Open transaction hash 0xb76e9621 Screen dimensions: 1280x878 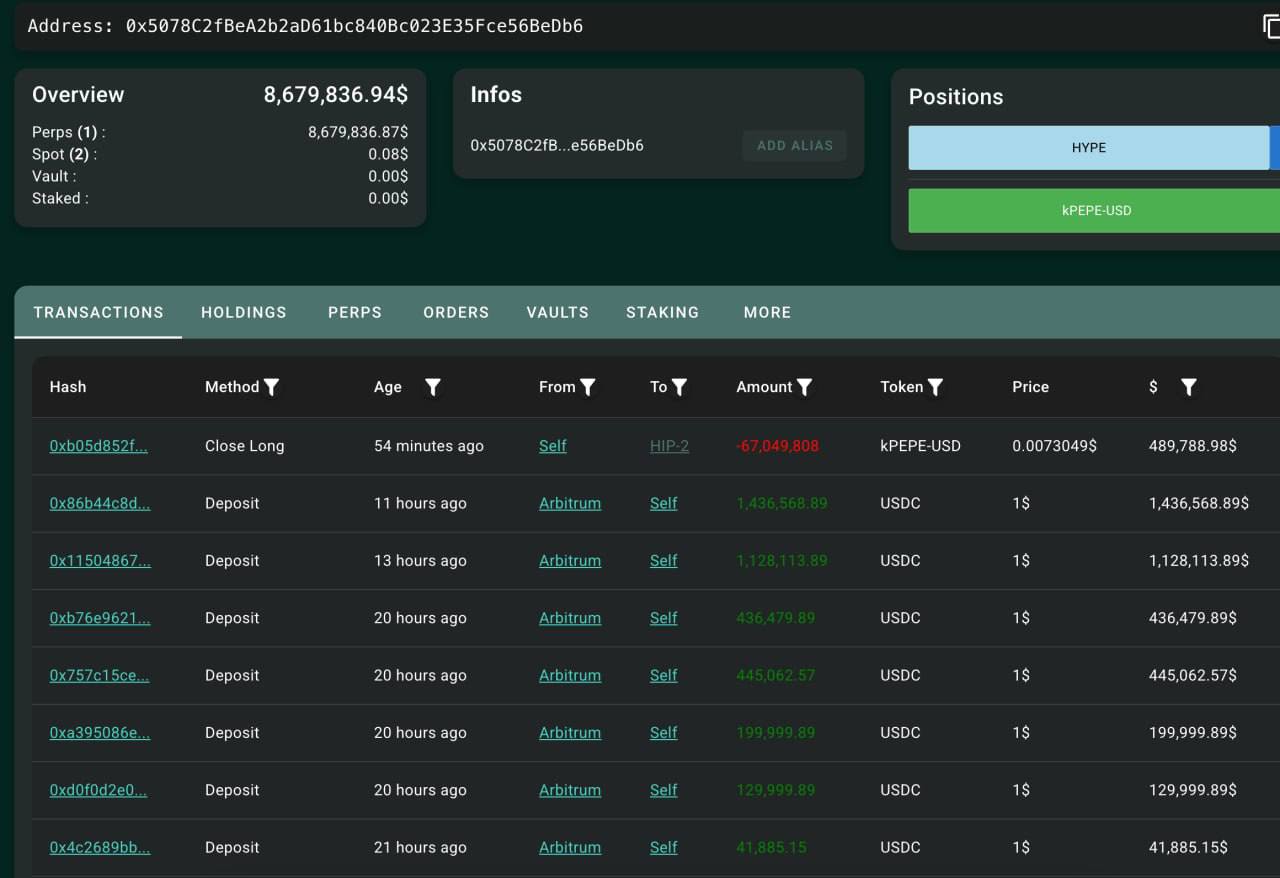(100, 618)
